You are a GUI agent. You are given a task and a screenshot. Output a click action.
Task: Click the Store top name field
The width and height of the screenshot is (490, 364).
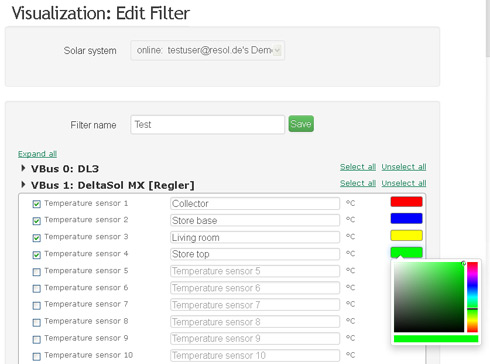click(x=255, y=254)
